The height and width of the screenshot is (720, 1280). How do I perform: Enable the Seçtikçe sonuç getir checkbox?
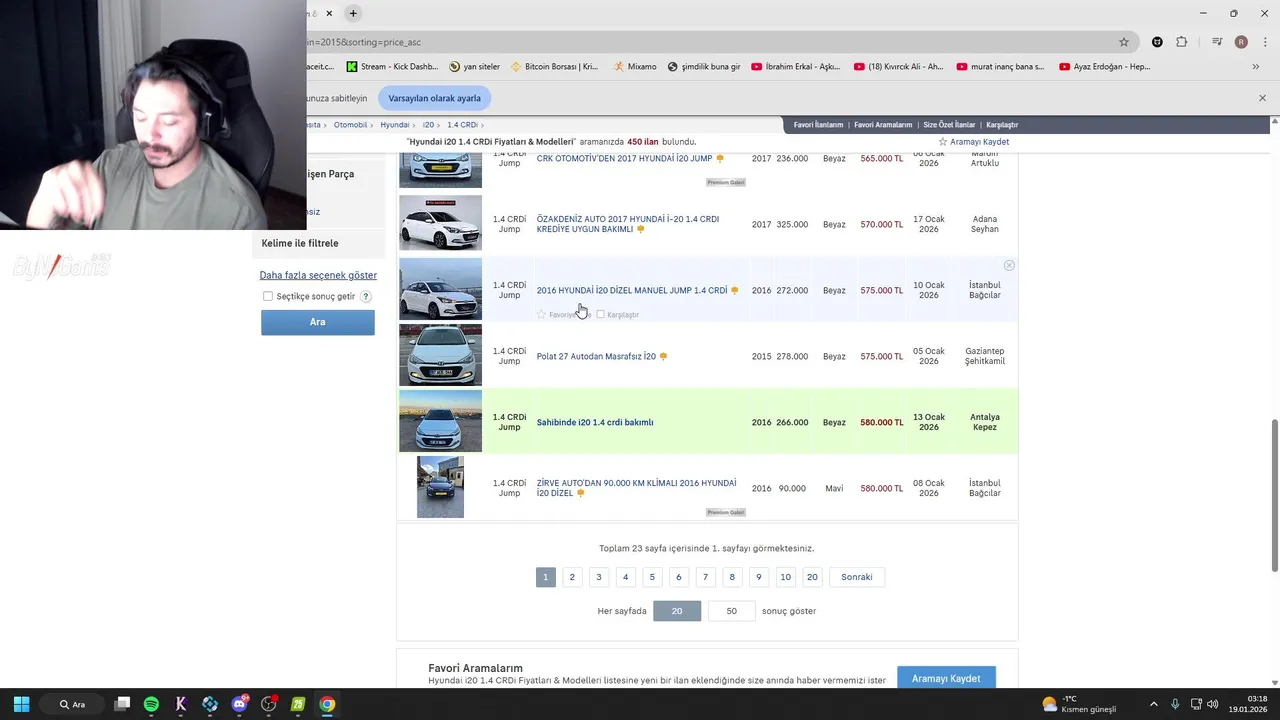point(268,296)
